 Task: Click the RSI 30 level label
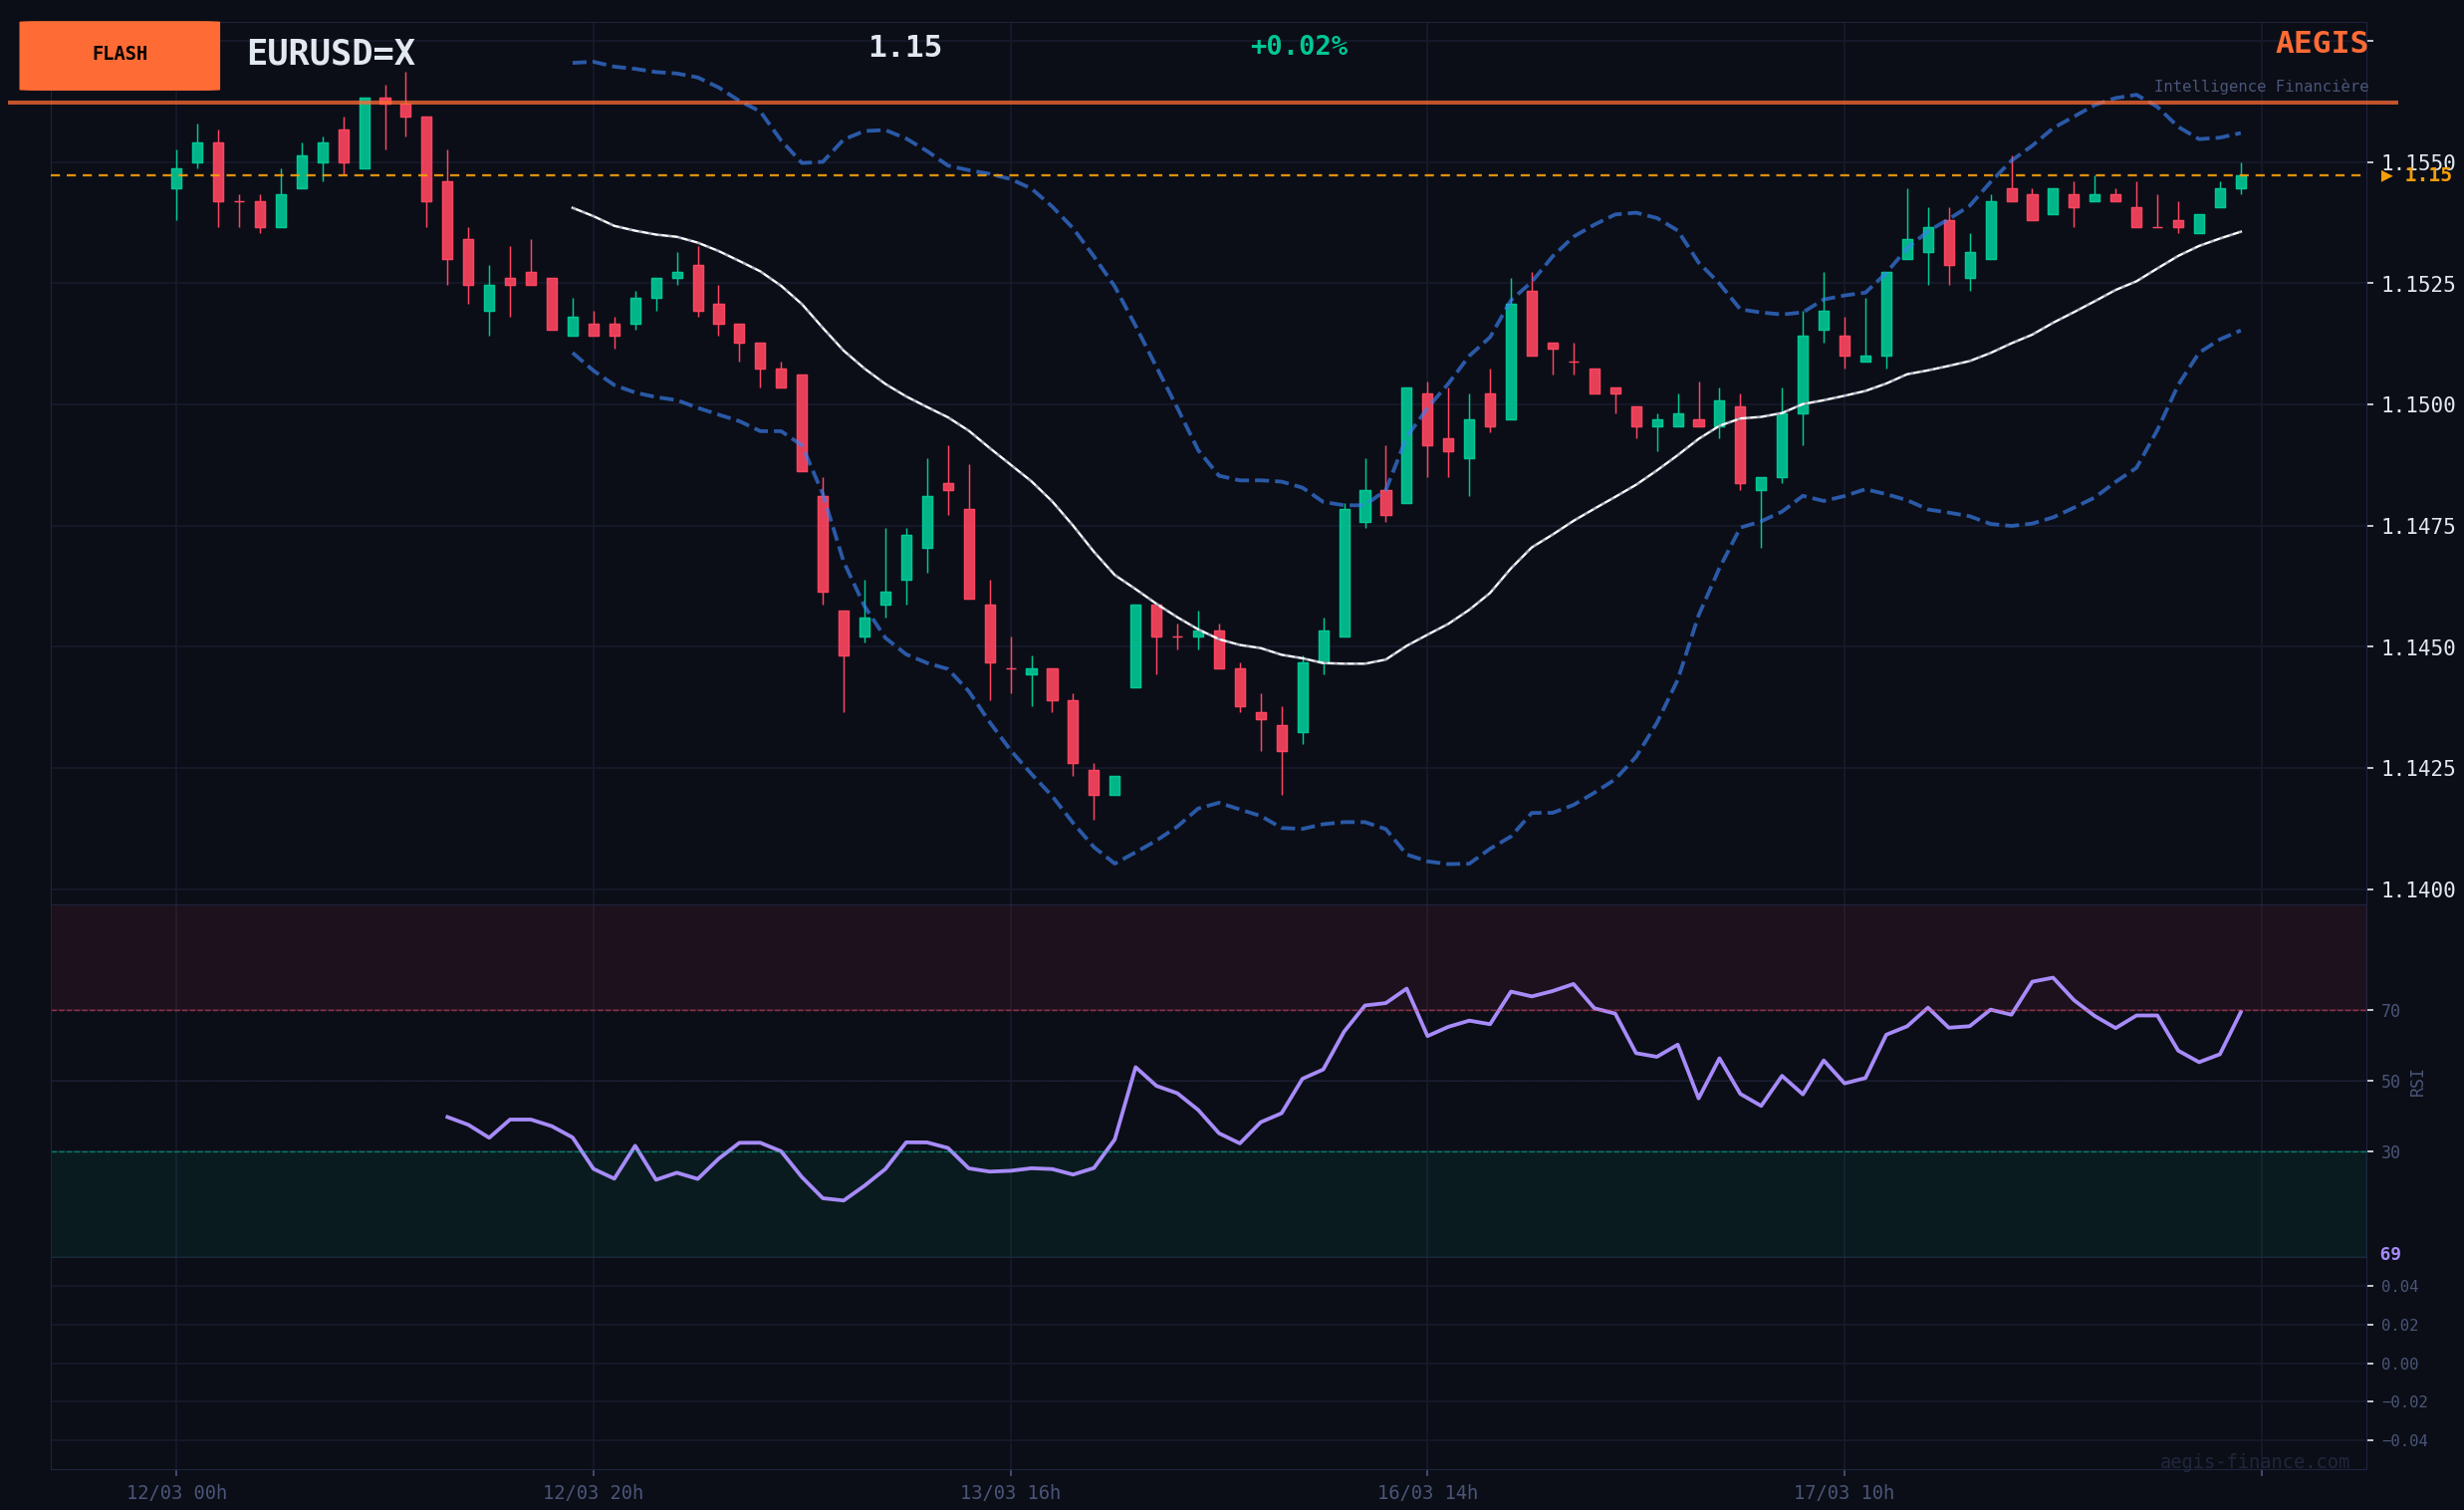(x=2390, y=1152)
